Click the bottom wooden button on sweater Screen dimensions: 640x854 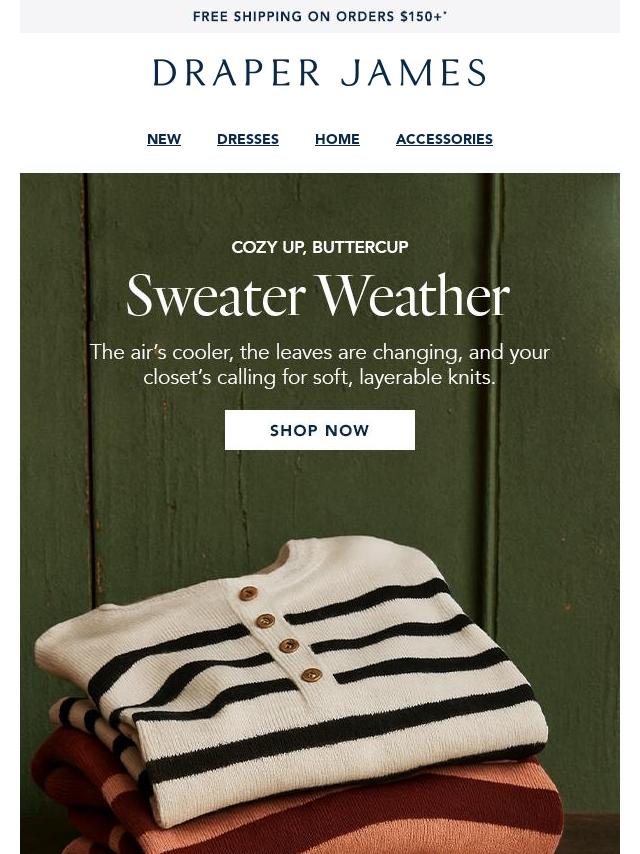(311, 675)
